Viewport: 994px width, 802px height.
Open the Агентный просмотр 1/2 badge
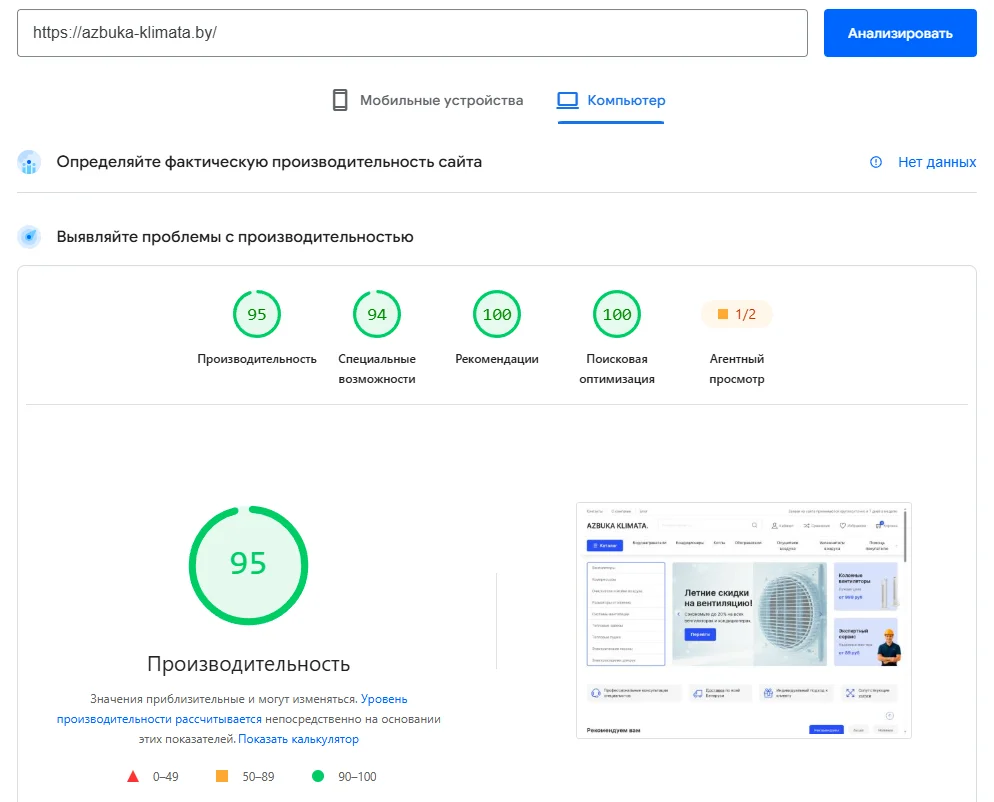(x=737, y=314)
